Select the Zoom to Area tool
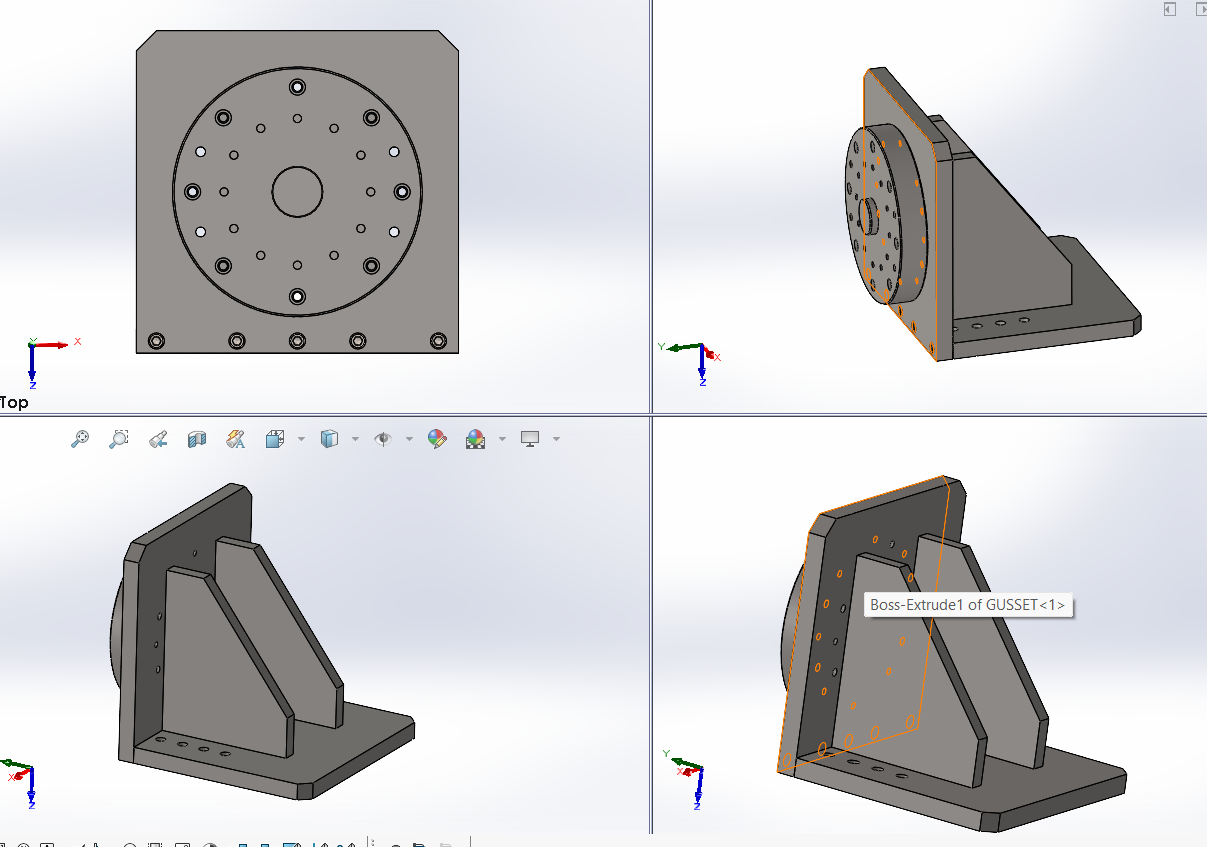 click(x=119, y=438)
